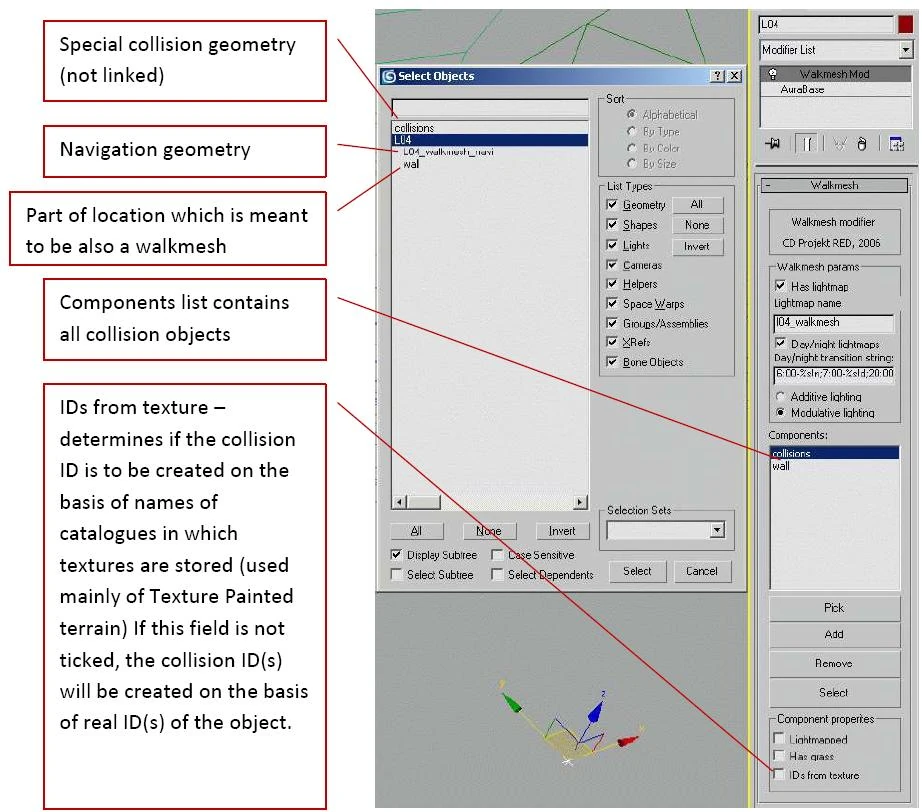Open the Modifier List dropdown

pyautogui.click(x=836, y=50)
